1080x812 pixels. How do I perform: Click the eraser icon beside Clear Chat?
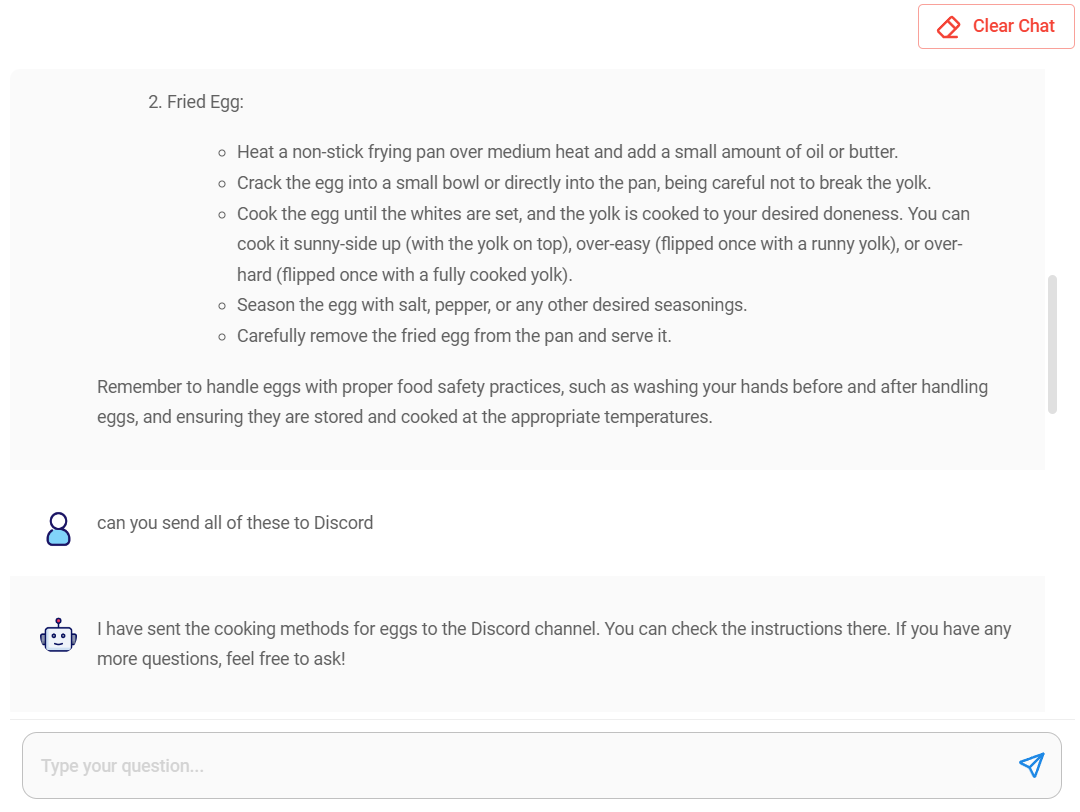[948, 27]
